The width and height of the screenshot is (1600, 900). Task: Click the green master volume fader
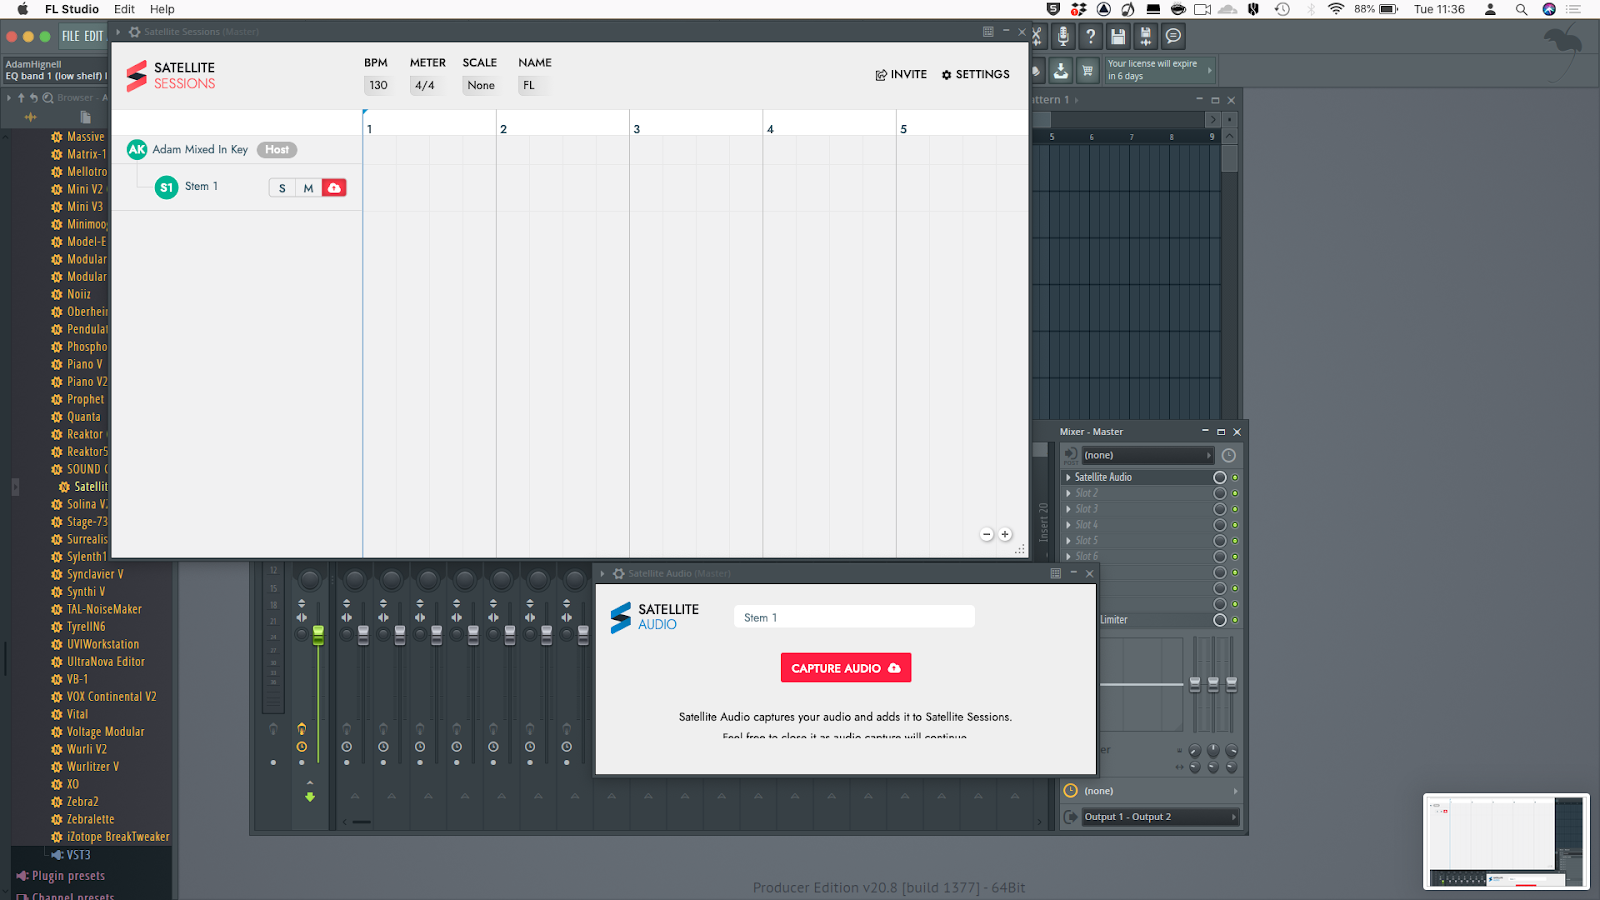[x=318, y=635]
